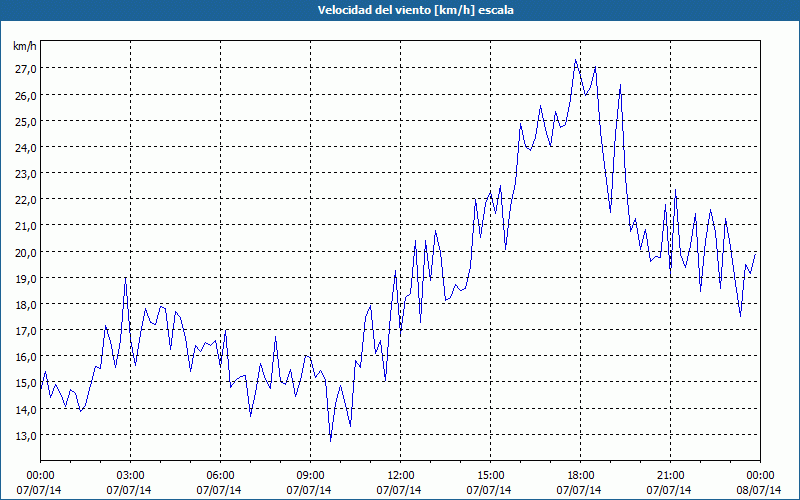Viewport: 800px width, 500px height.
Task: Click the 03:00 time axis label
Action: pos(130,476)
